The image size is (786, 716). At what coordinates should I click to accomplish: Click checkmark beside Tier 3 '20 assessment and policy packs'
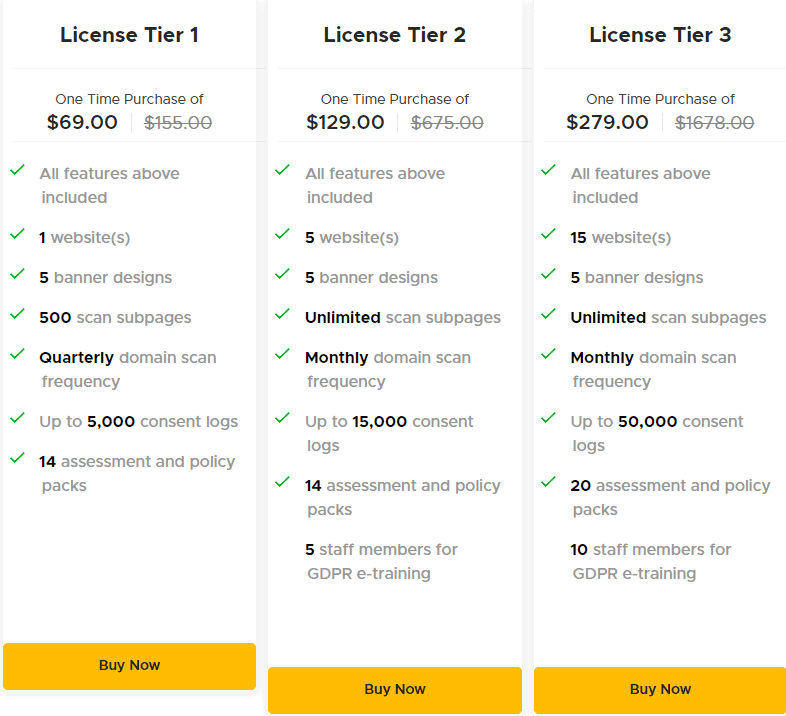[x=548, y=482]
